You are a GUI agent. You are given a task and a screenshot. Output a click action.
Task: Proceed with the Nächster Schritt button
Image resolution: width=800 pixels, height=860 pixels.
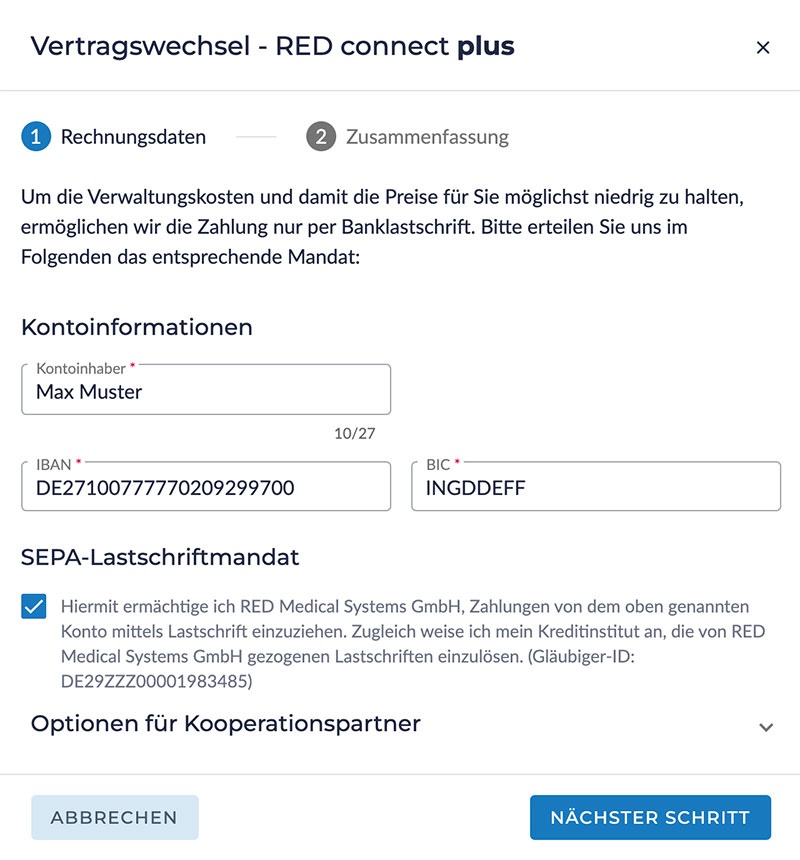[x=650, y=817]
